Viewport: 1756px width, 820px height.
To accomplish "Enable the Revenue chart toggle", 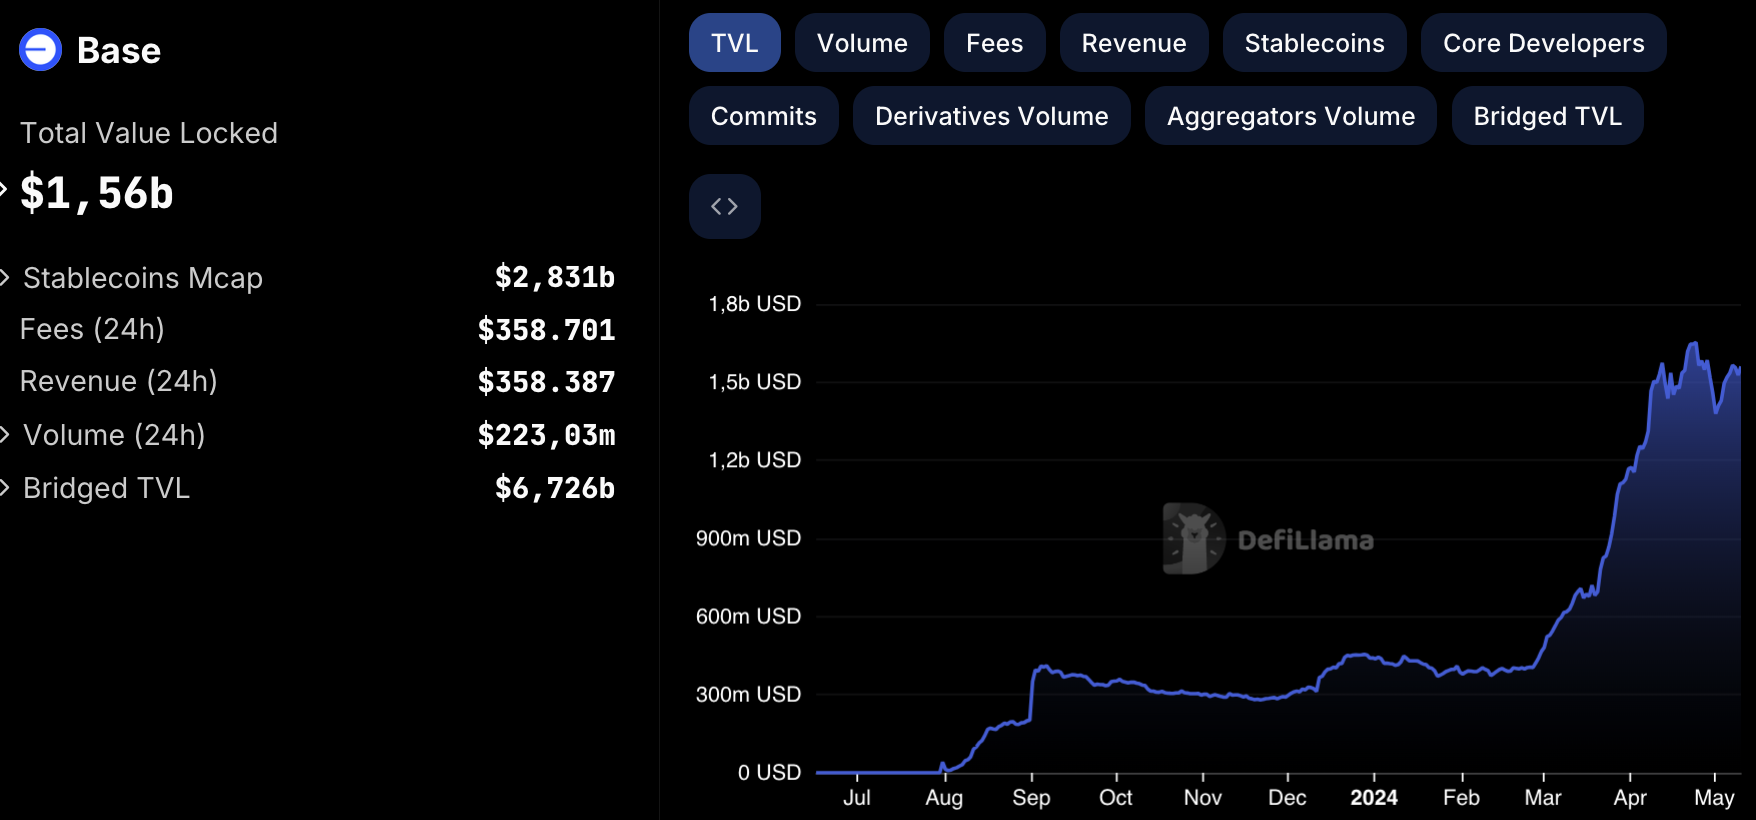I will [1134, 43].
